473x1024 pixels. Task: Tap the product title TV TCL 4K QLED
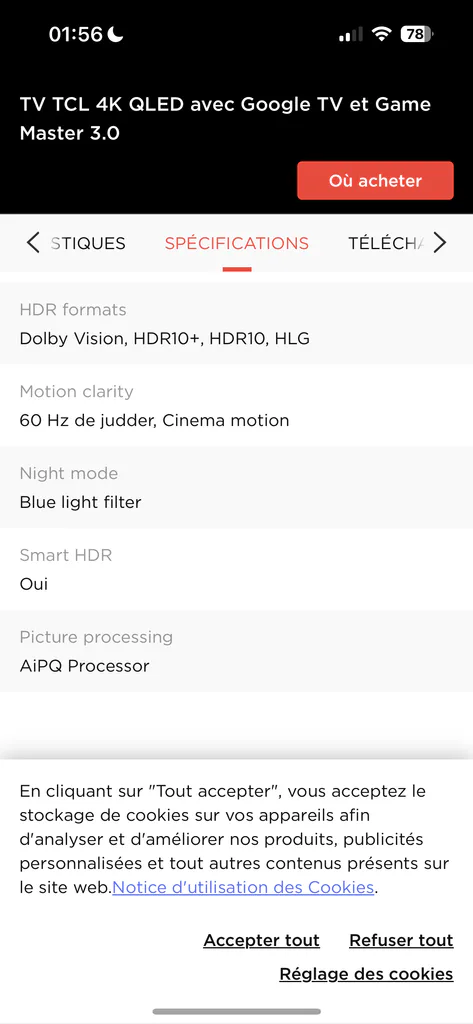pos(225,119)
